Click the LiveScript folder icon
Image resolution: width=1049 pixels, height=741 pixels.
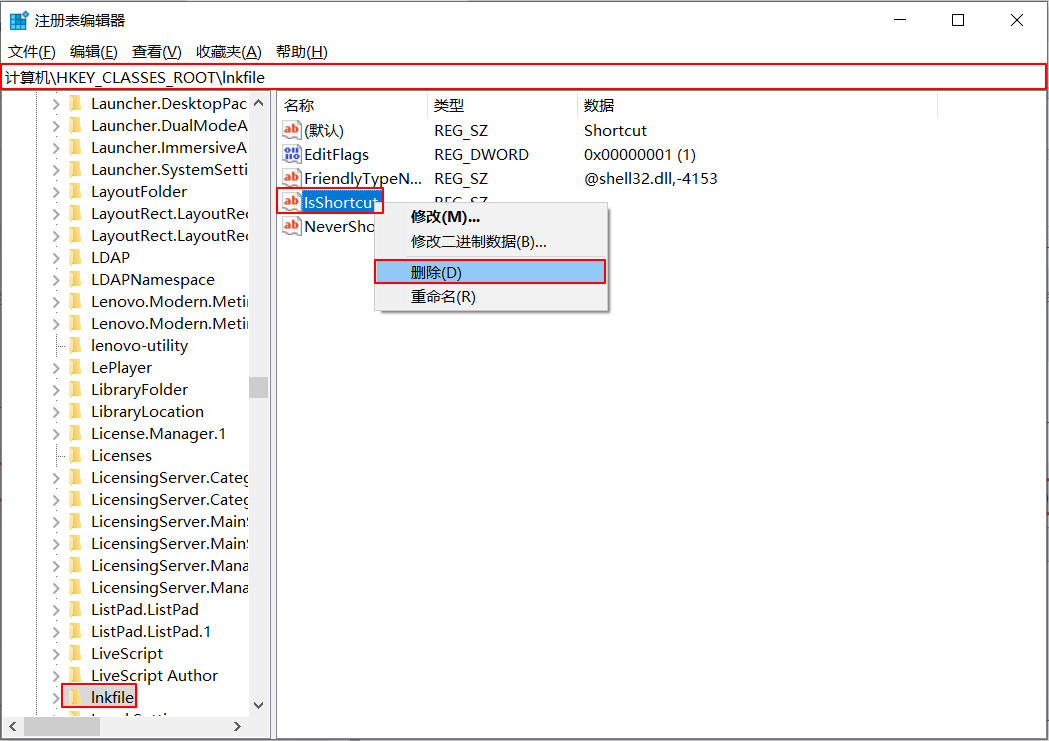[x=76, y=653]
